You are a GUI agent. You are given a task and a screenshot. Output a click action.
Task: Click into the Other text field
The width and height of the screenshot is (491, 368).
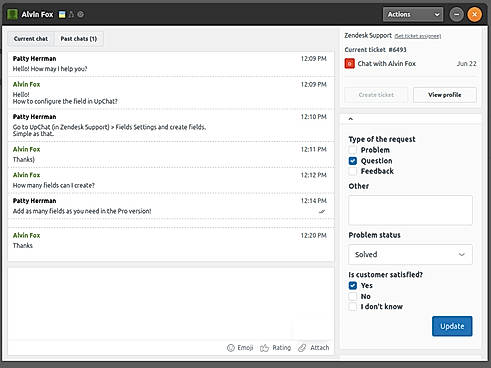click(x=410, y=210)
